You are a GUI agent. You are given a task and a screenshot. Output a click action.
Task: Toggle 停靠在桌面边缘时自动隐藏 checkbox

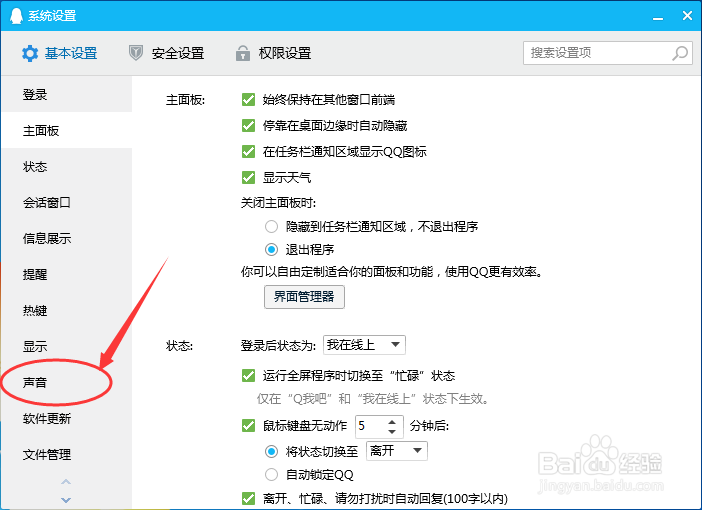(x=248, y=125)
